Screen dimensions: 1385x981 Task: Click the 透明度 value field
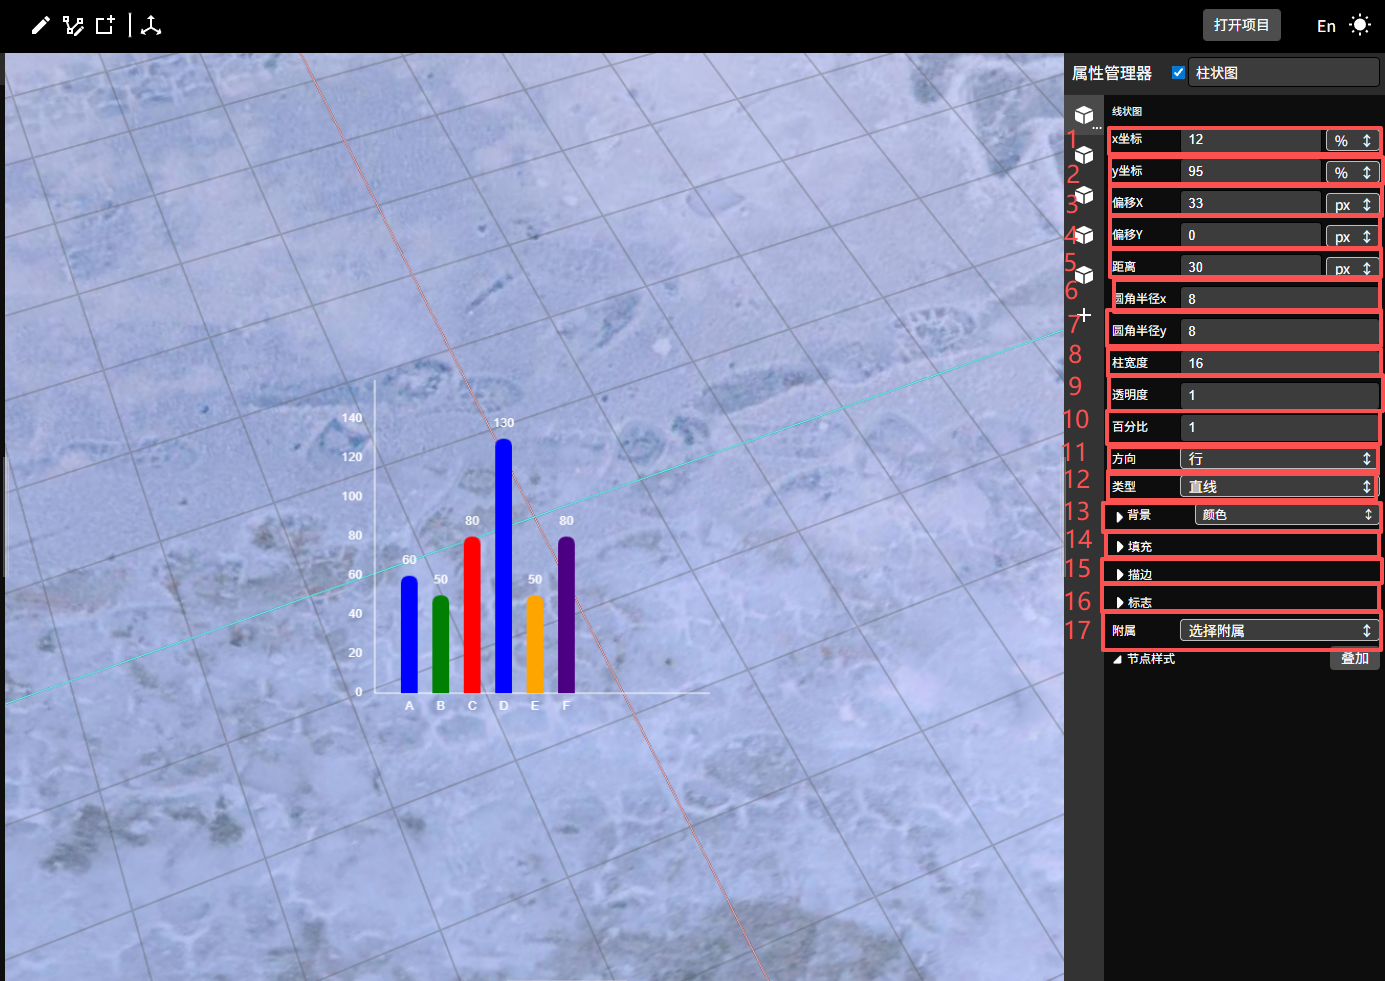pos(1279,395)
